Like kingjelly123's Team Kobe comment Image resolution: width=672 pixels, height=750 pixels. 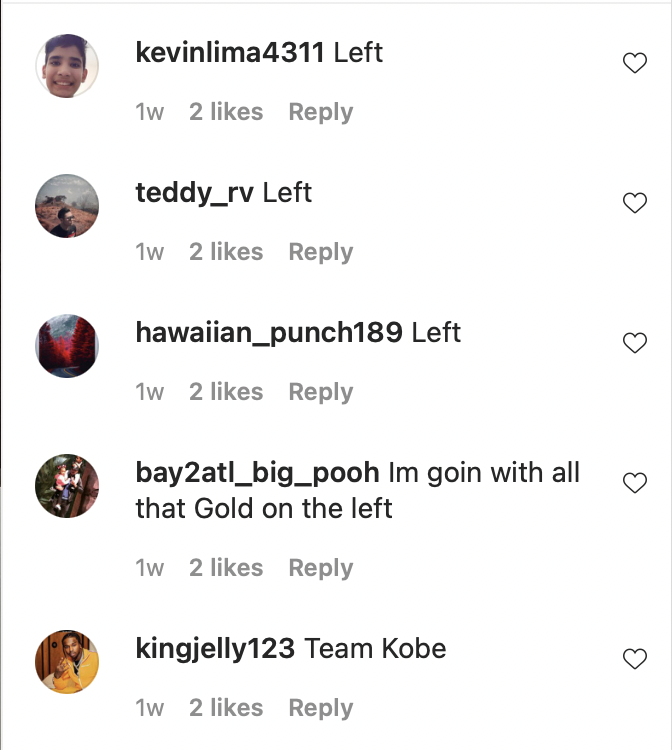pos(635,660)
